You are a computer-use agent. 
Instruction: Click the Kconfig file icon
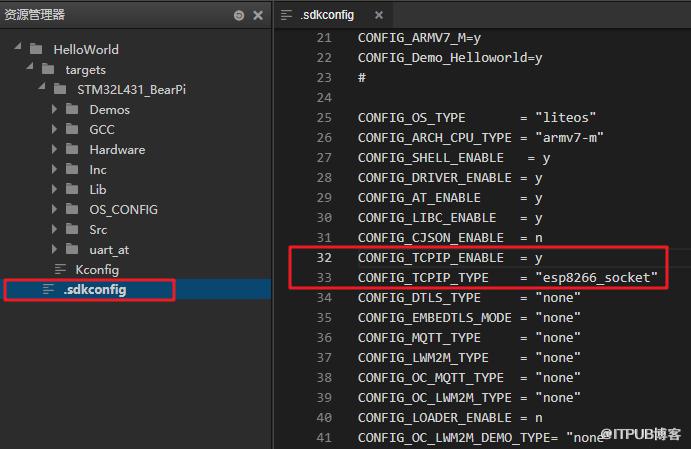60,269
